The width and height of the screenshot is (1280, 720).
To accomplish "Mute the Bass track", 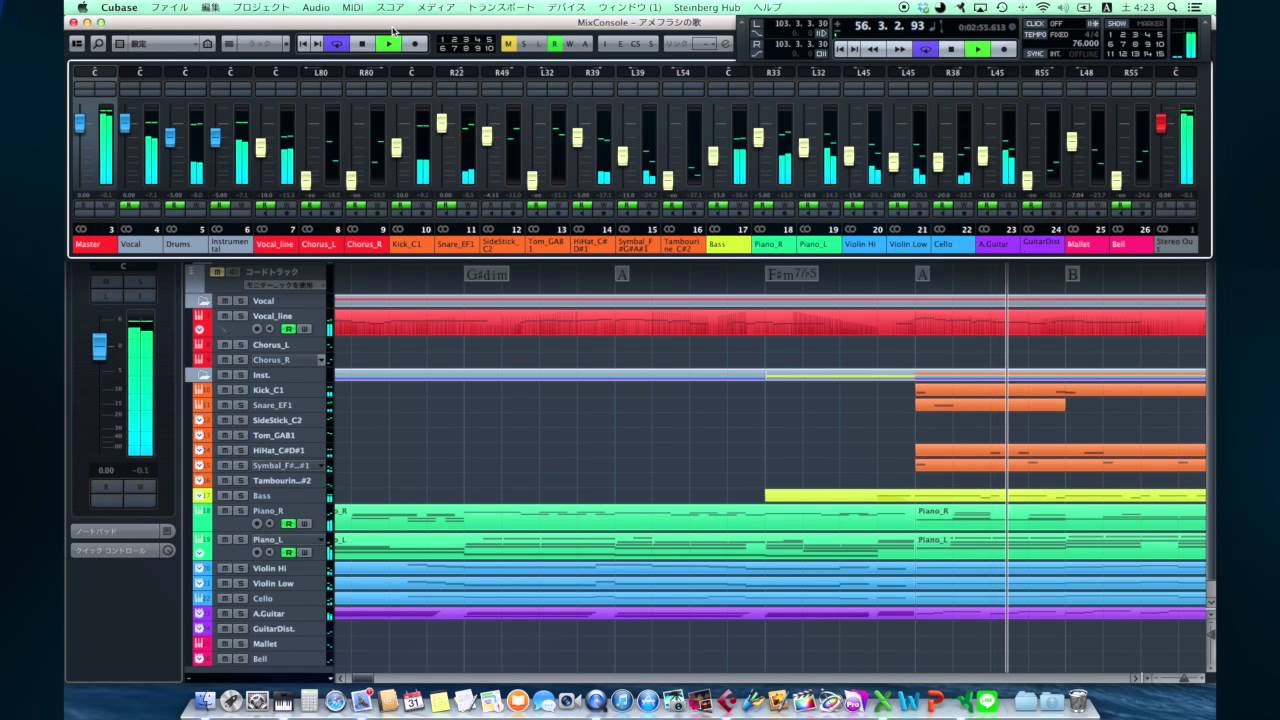I will (225, 496).
